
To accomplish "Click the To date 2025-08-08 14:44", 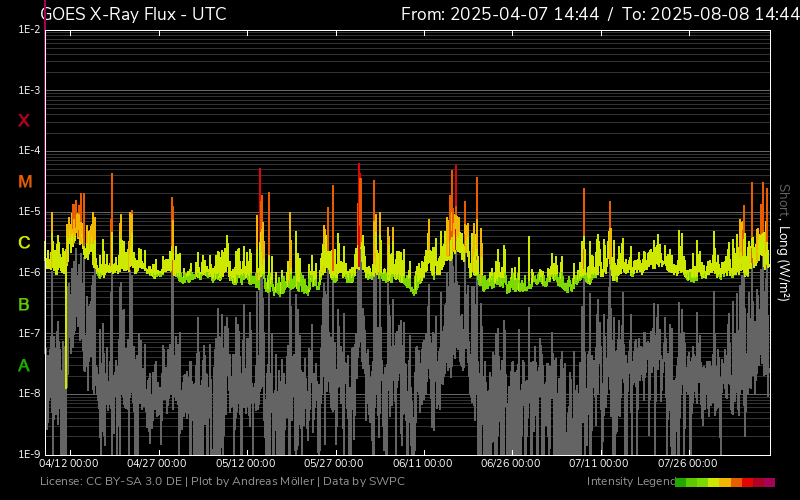I will point(710,14).
